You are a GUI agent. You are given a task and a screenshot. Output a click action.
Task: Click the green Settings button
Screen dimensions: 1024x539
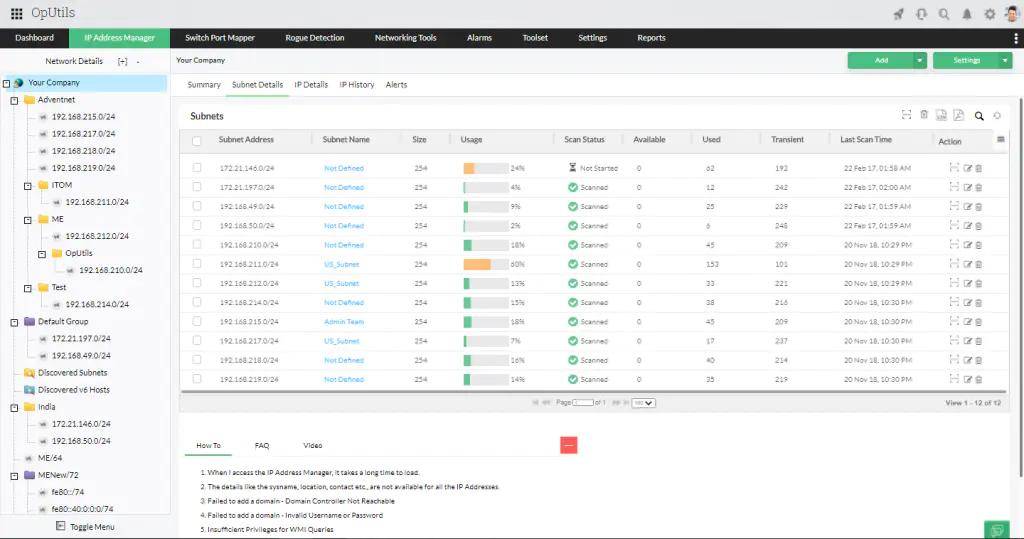click(965, 60)
